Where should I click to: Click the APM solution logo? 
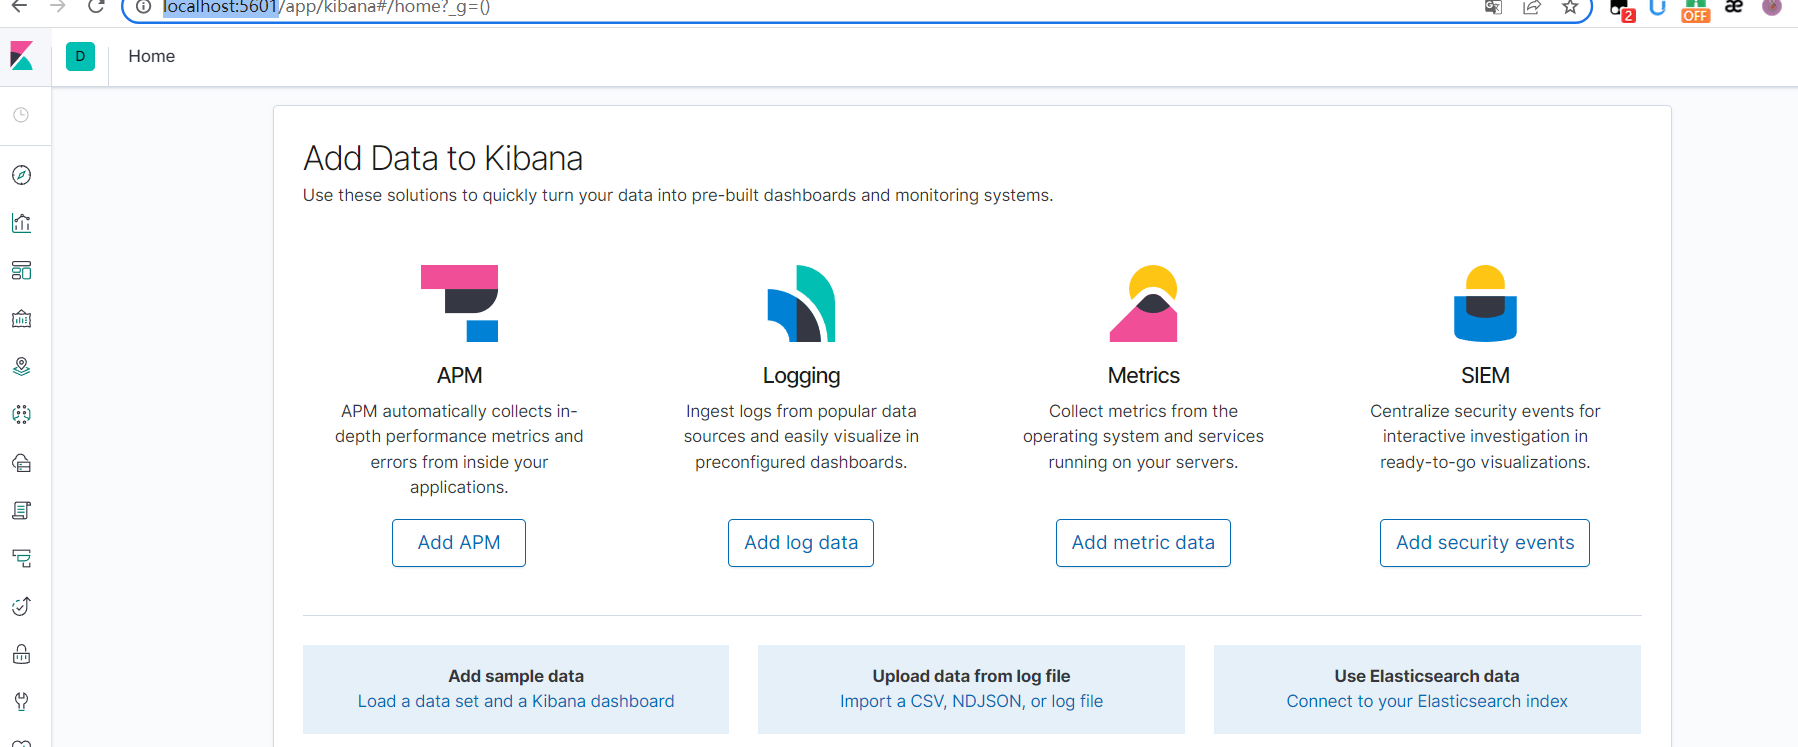(x=460, y=304)
